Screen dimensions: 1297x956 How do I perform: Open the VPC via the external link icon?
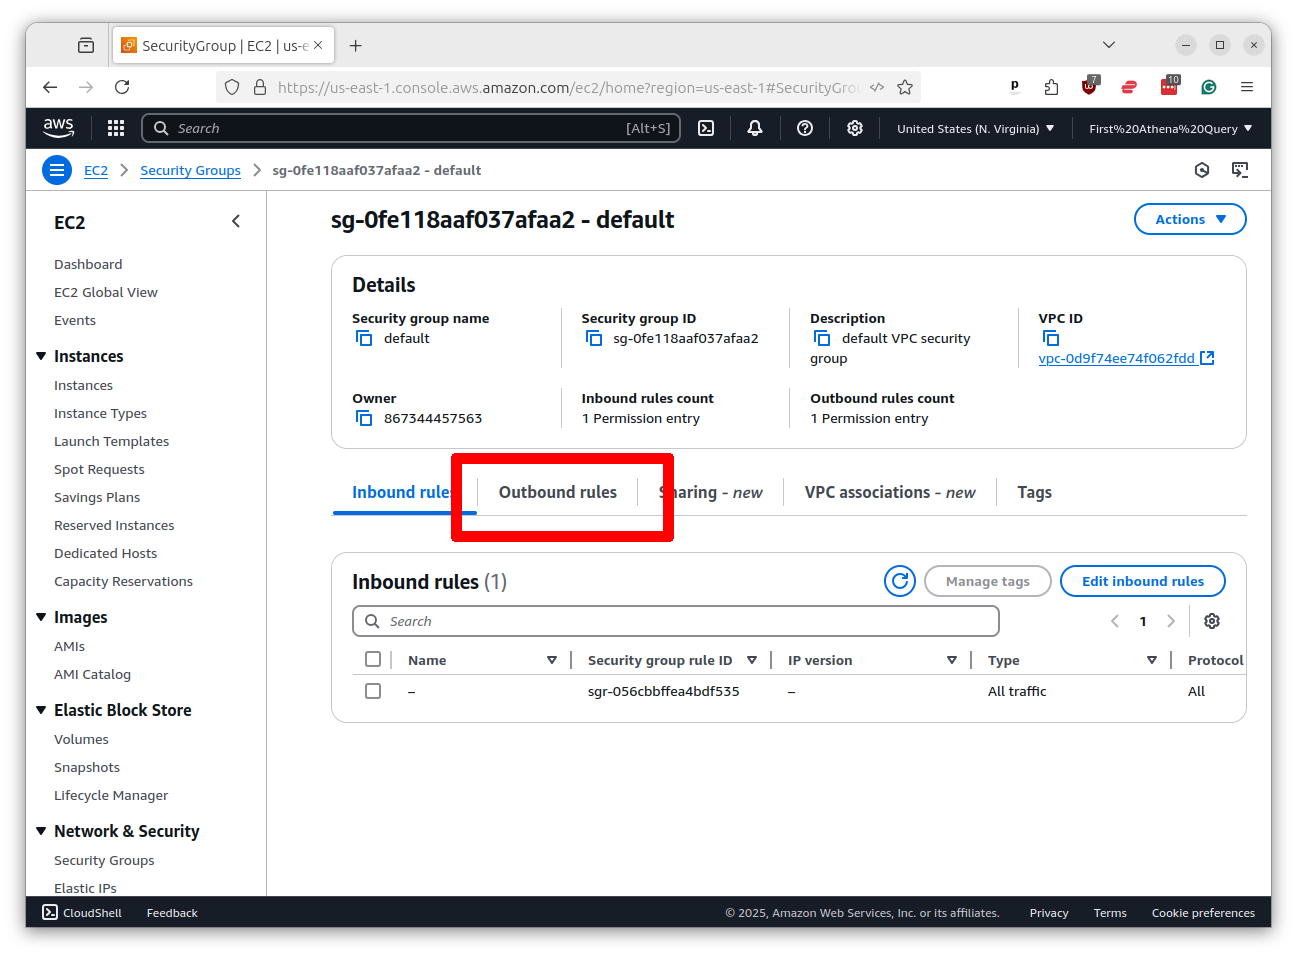point(1207,357)
